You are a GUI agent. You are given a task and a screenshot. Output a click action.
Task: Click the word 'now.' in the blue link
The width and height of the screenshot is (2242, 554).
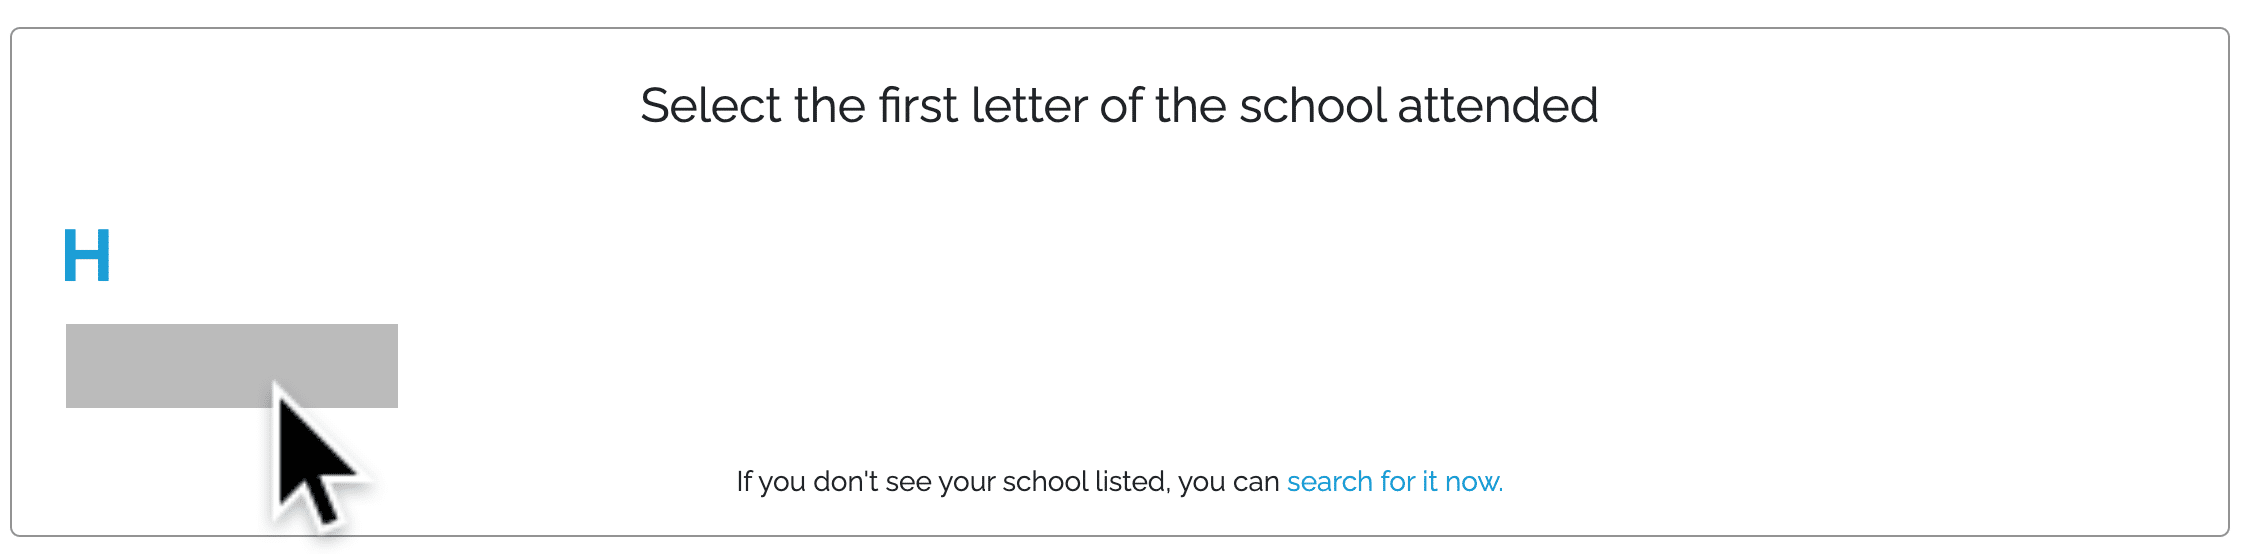(x=1474, y=483)
